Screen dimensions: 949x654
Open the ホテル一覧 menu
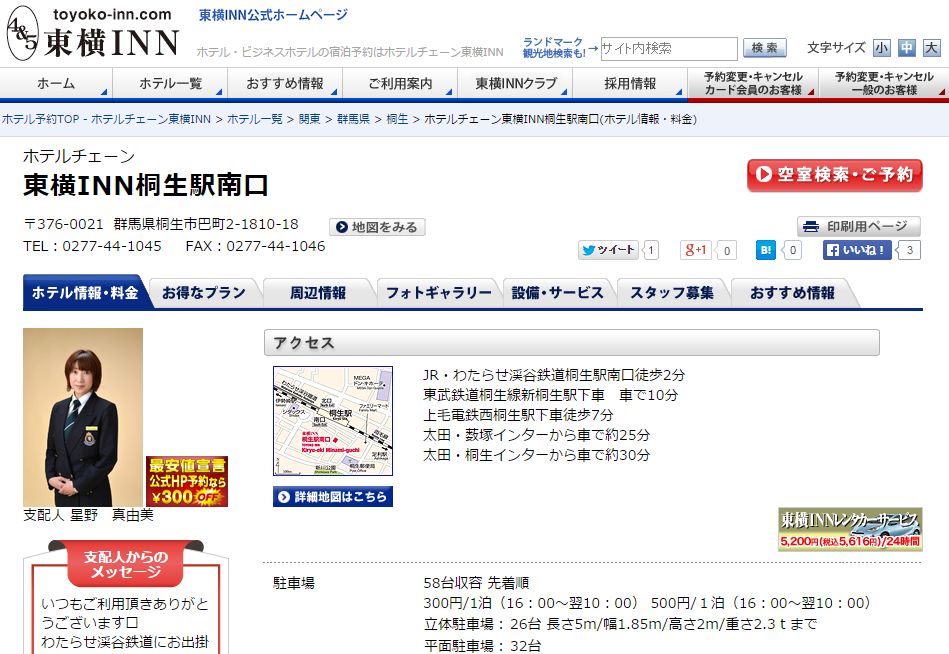pos(170,83)
